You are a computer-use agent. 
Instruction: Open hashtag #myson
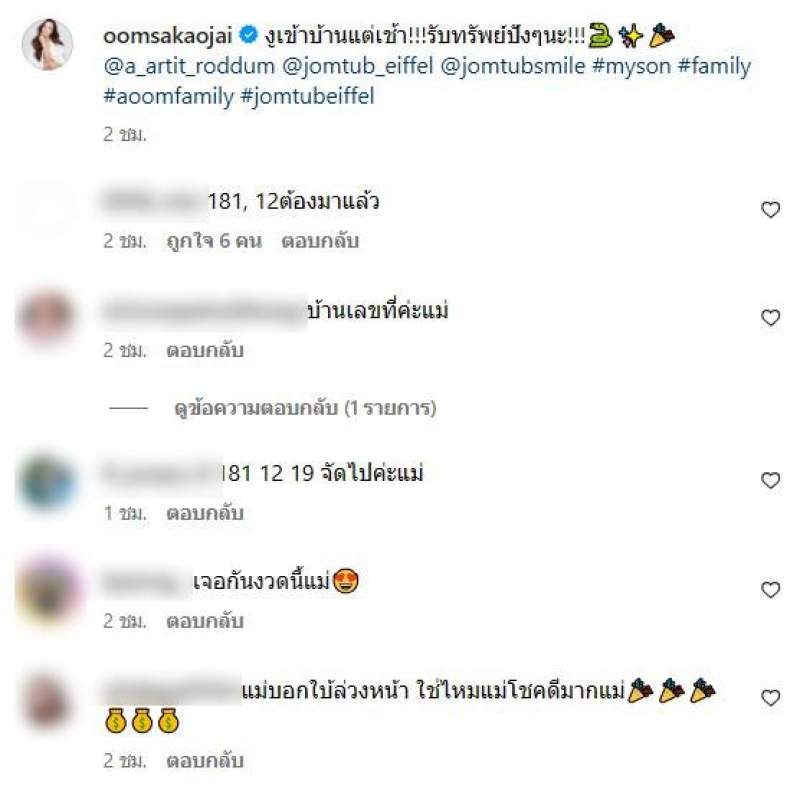(x=631, y=66)
